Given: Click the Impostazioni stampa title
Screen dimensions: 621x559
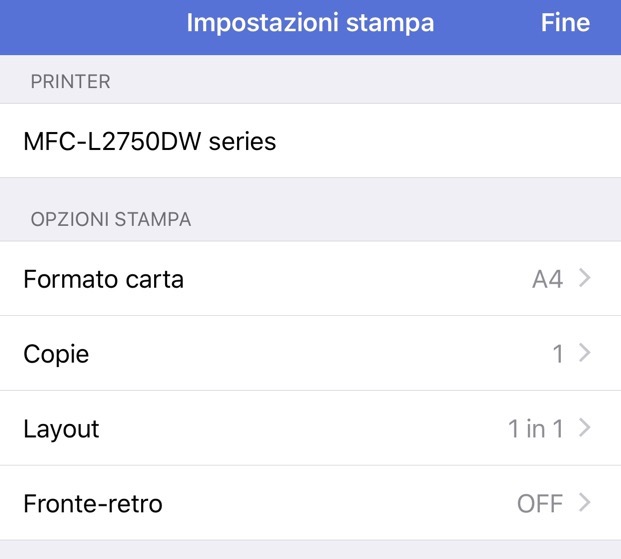Looking at the screenshot, I should [310, 23].
